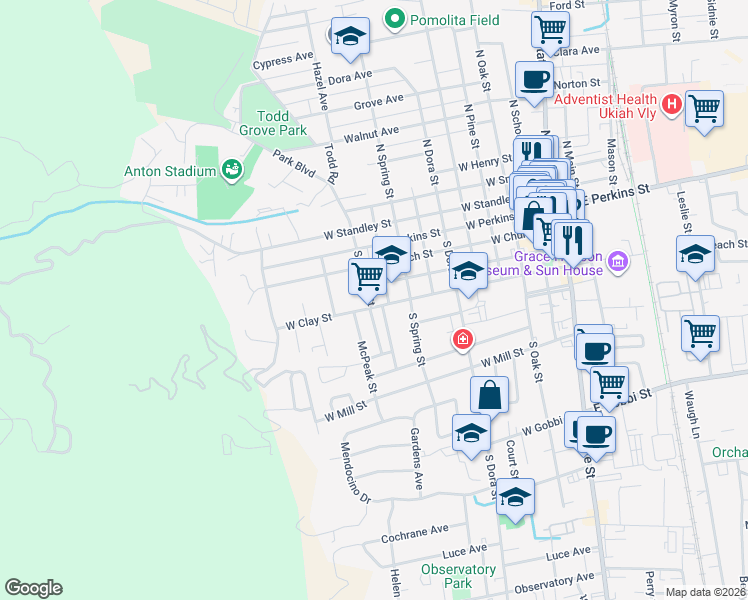Select the Cochrane Ave label
Image resolution: width=748 pixels, height=600 pixels.
pyautogui.click(x=415, y=533)
